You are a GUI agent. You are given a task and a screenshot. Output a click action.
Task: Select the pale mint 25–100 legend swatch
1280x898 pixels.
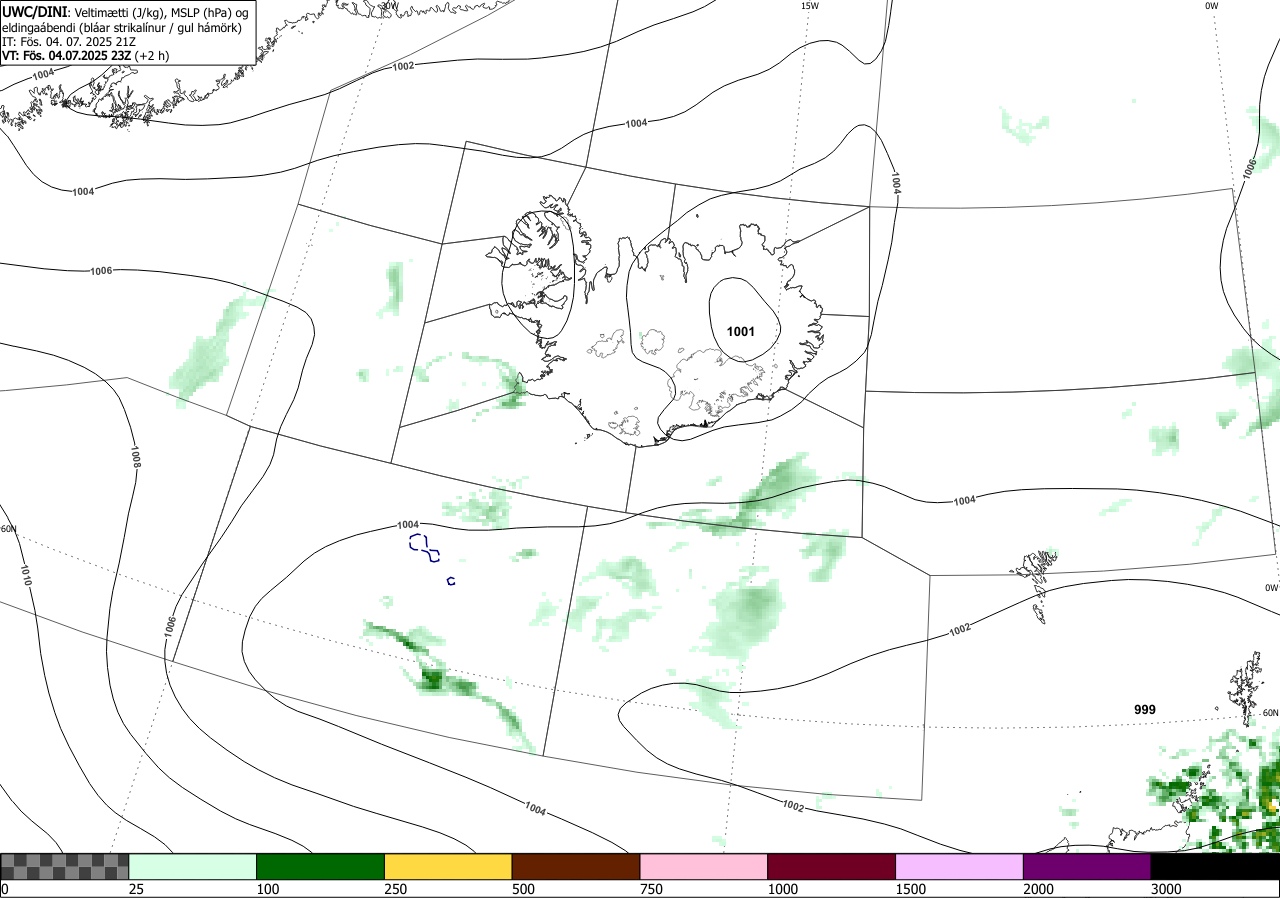coord(193,866)
